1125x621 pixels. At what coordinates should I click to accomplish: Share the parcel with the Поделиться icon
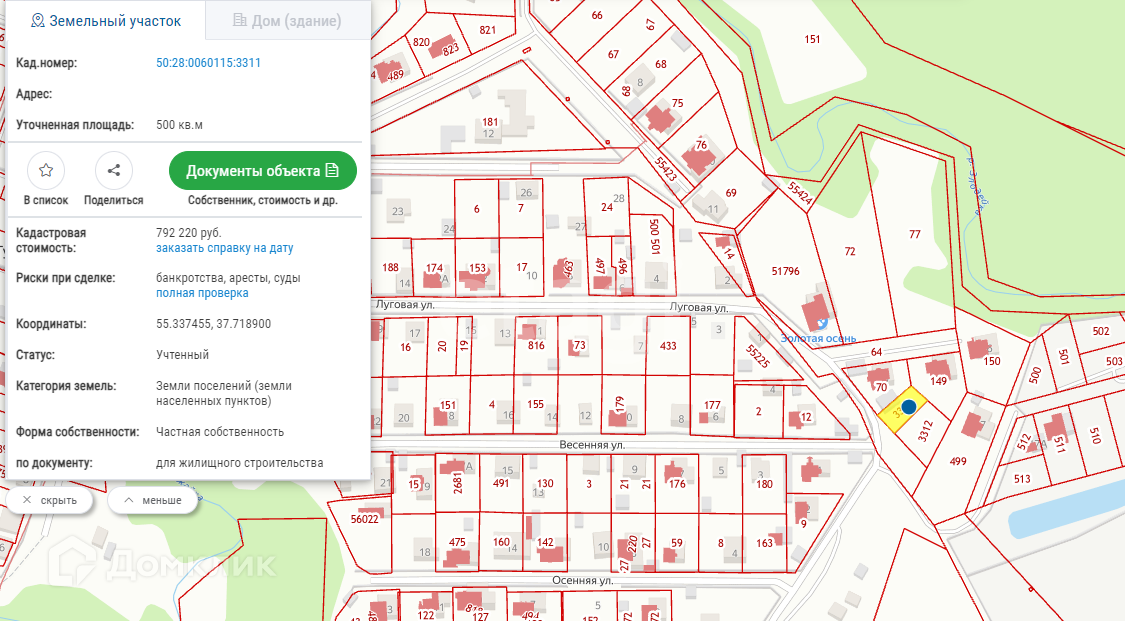click(x=113, y=170)
